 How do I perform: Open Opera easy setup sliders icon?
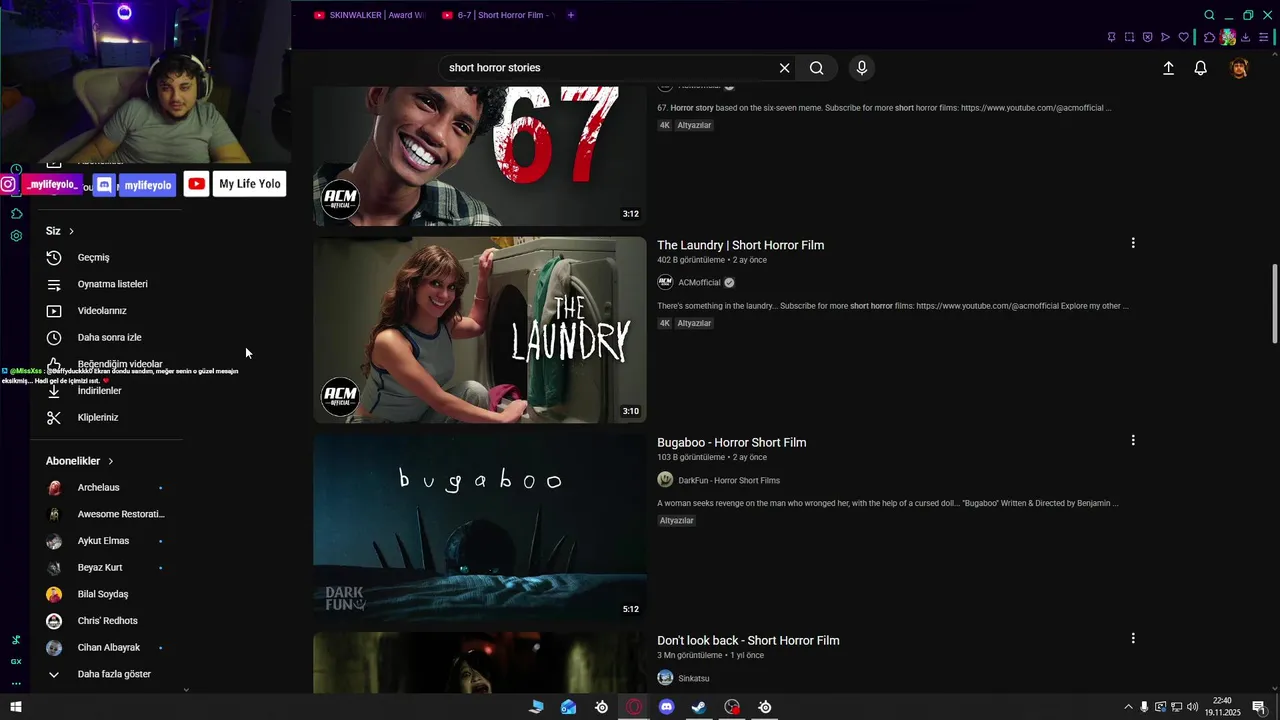pos(1264,37)
